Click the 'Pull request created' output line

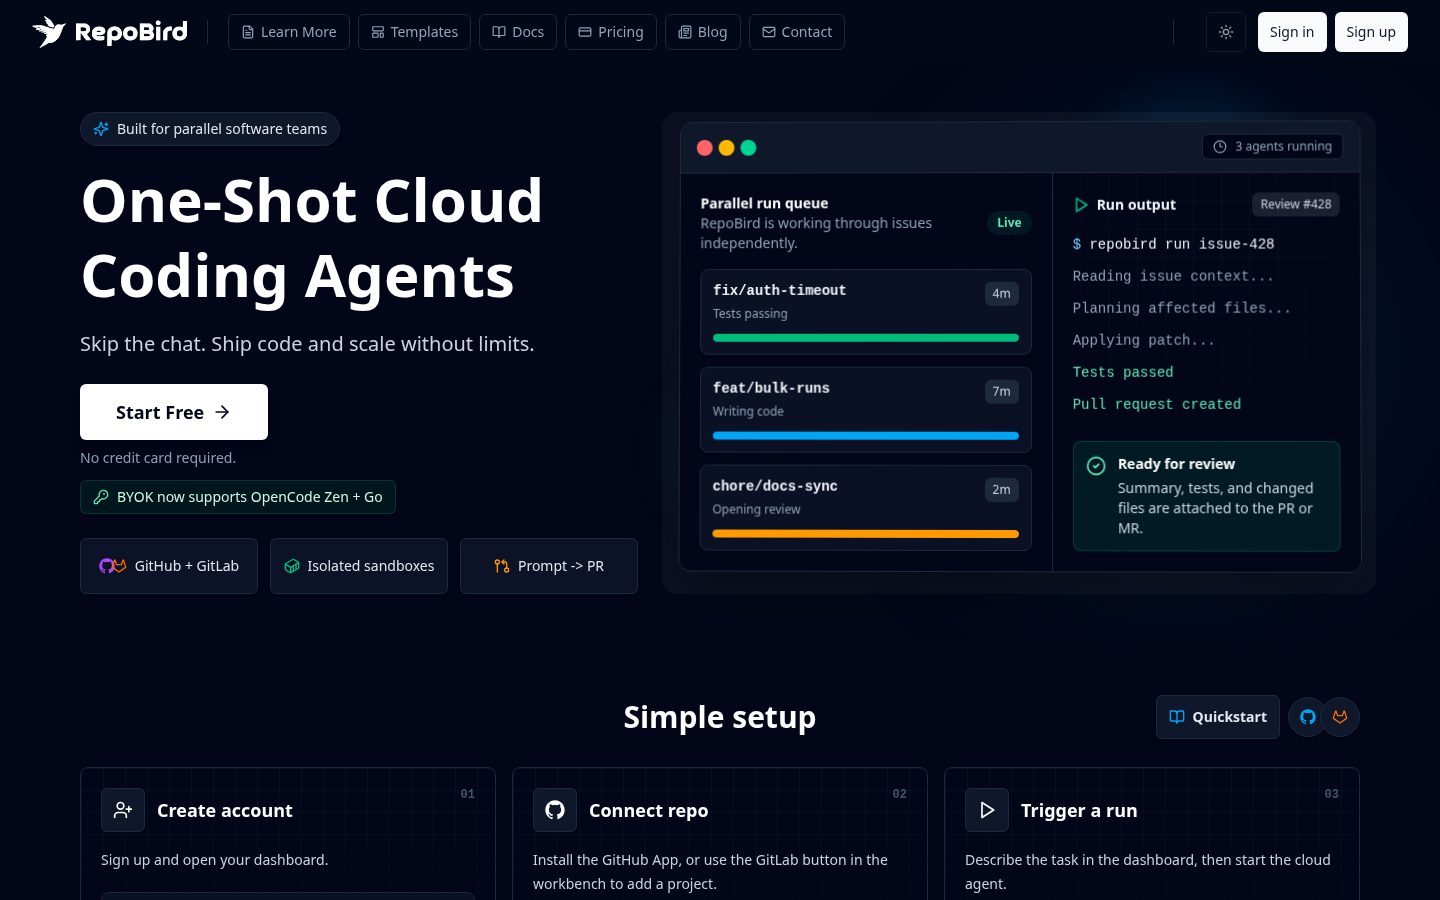pyautogui.click(x=1157, y=404)
